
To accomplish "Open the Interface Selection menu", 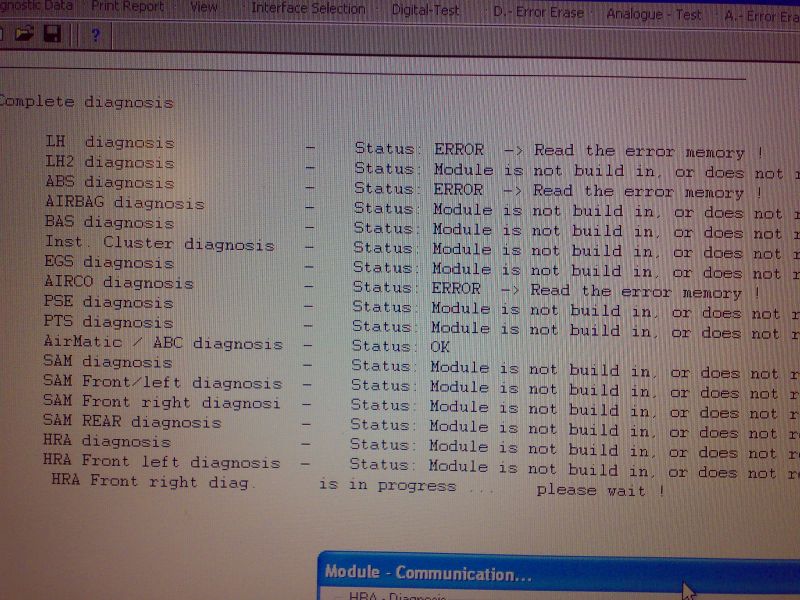I will tap(308, 9).
